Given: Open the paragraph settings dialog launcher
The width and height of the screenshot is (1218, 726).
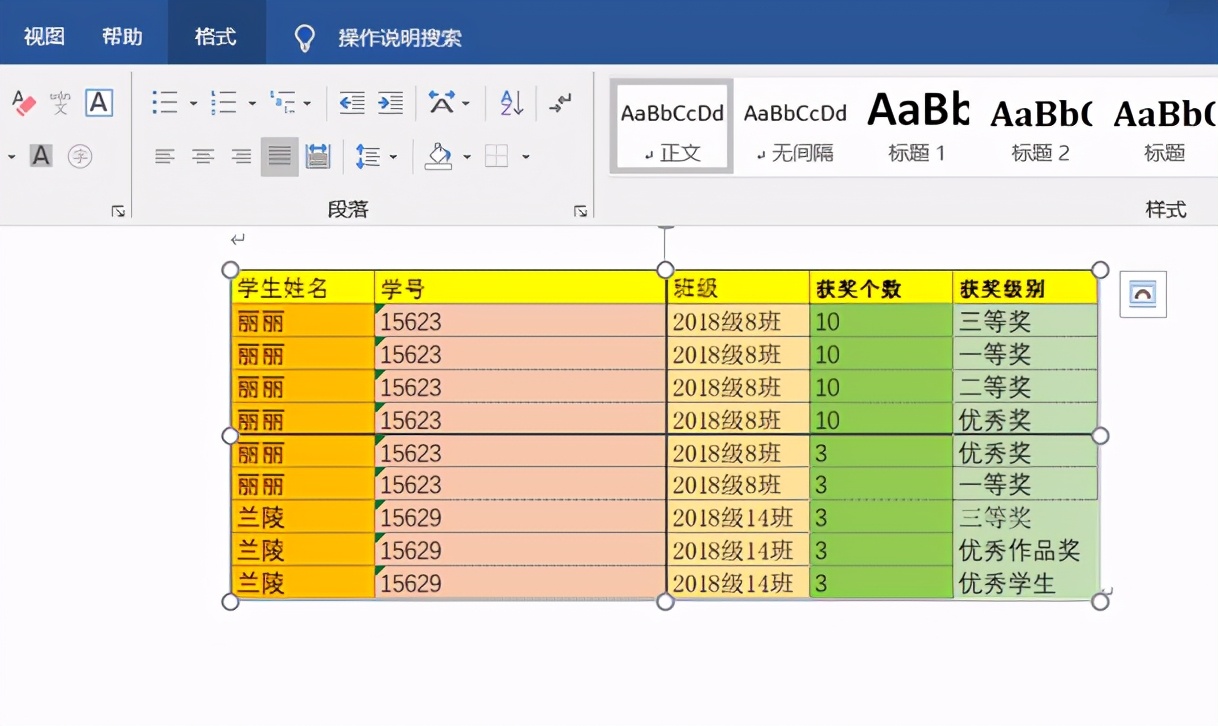Looking at the screenshot, I should (x=580, y=210).
